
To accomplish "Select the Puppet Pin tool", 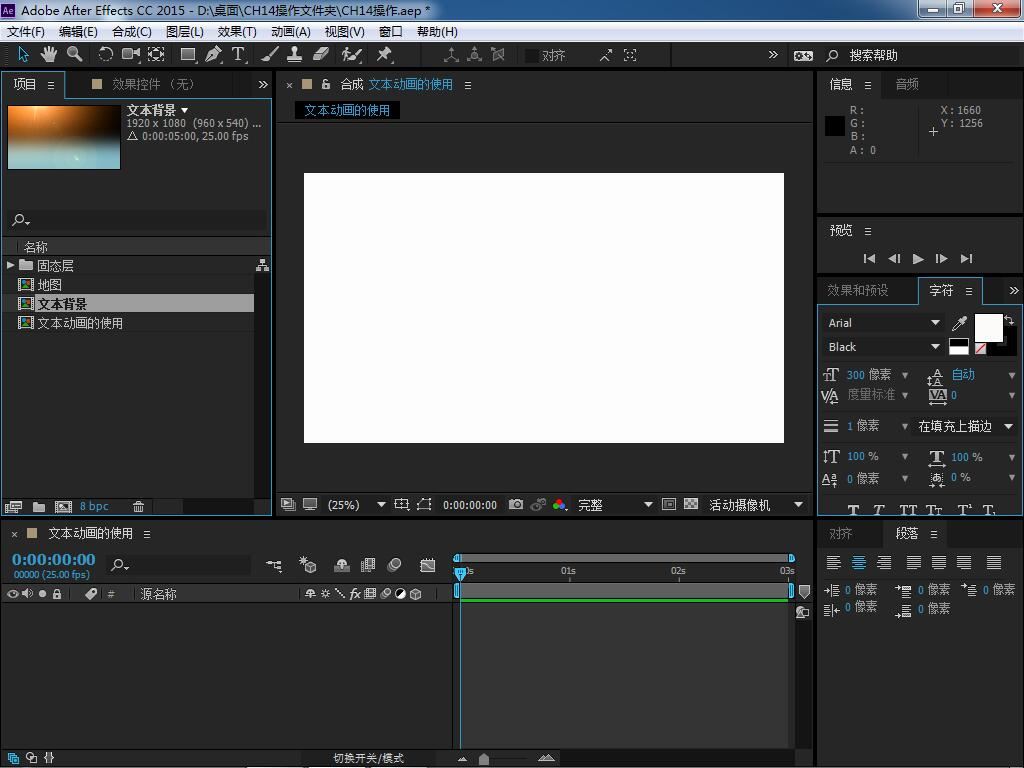I will click(384, 55).
